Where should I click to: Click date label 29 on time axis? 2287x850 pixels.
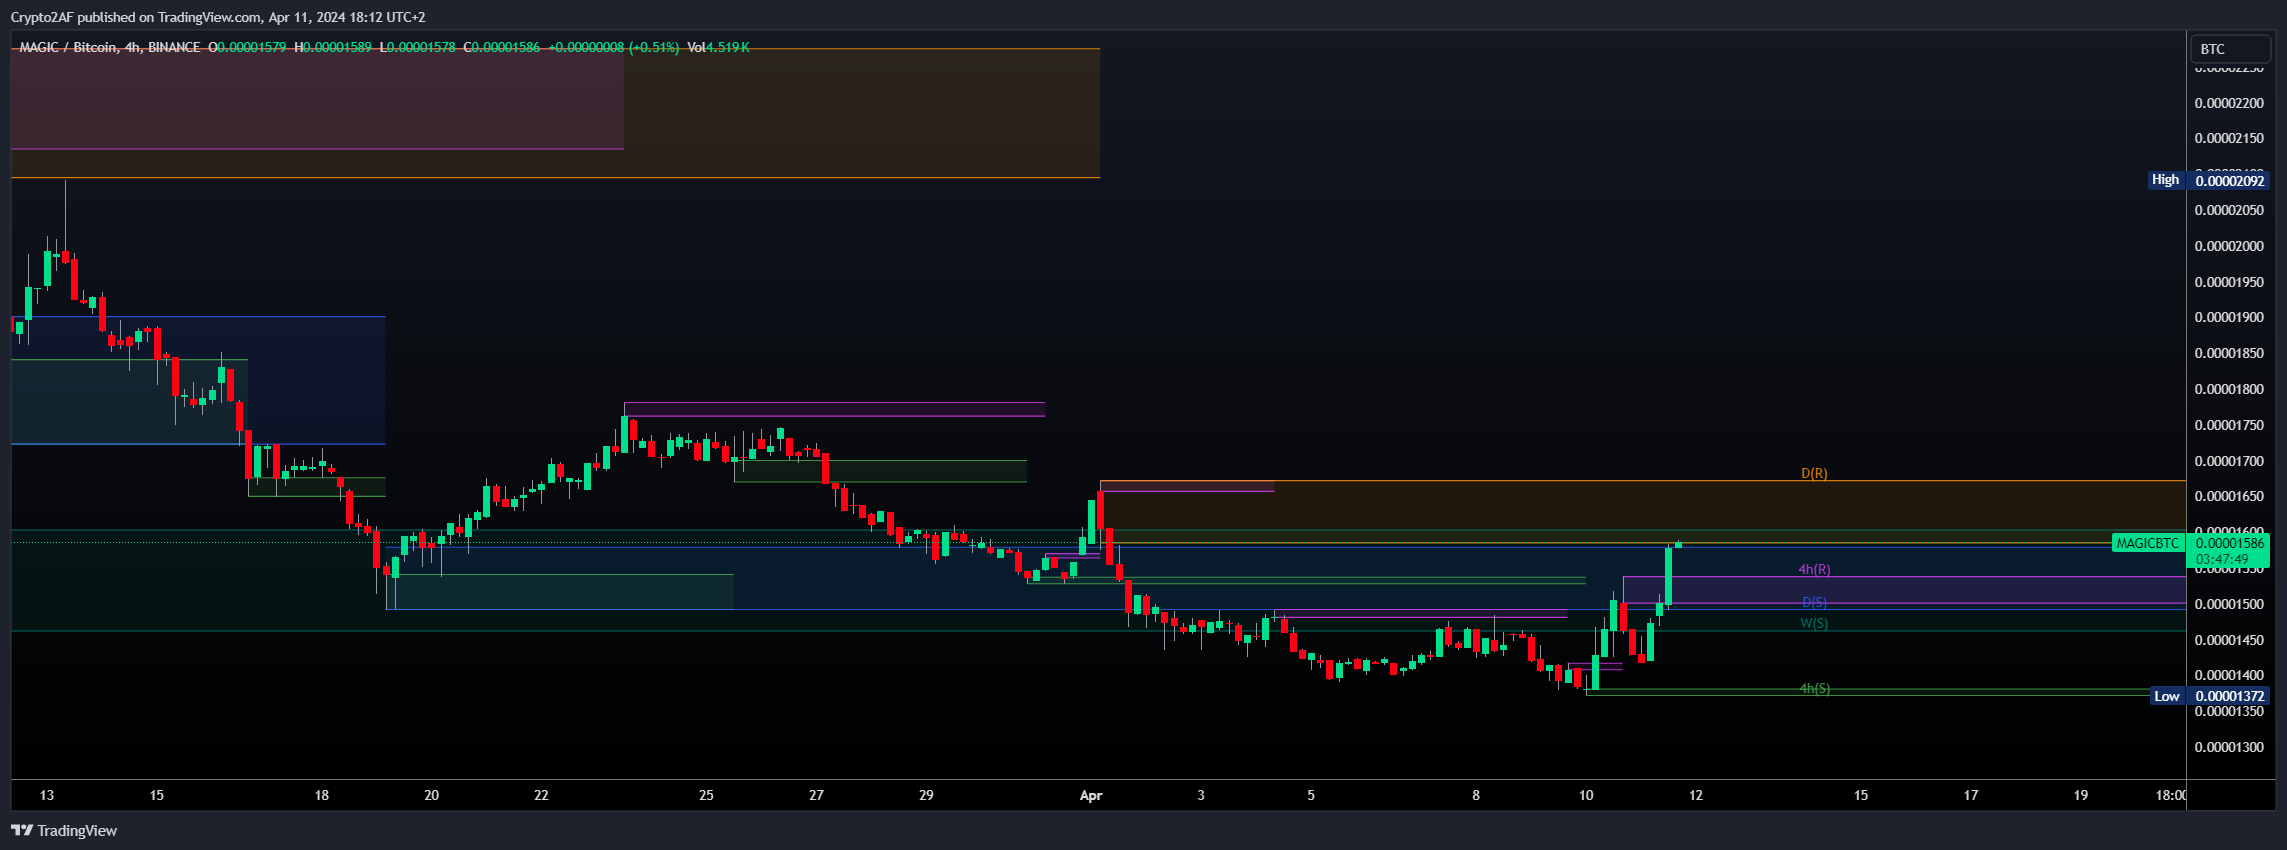click(926, 795)
